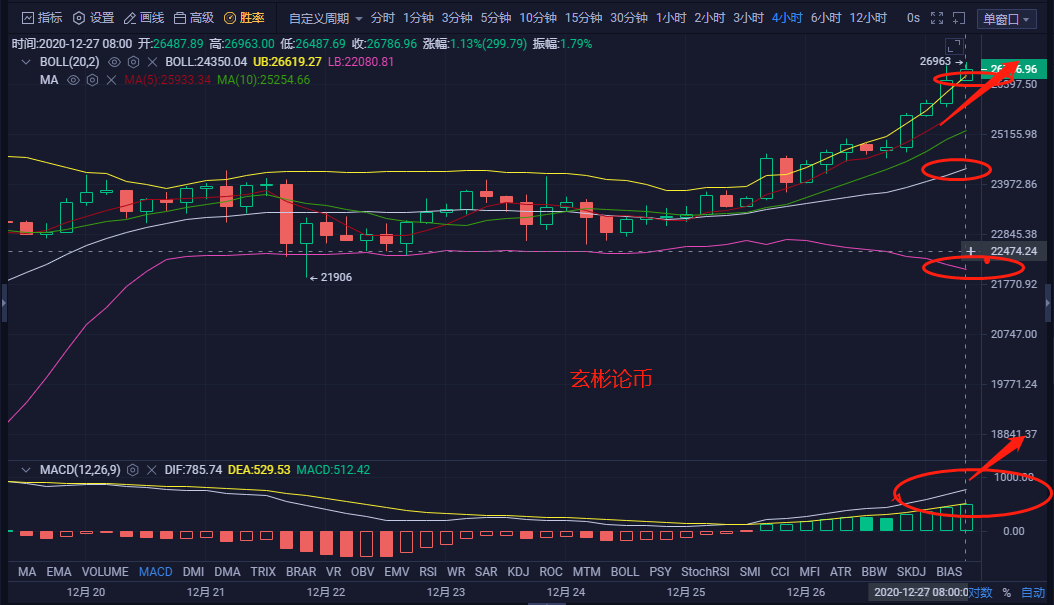This screenshot has height=605, width=1054.
Task: Switch the chart to 对数 log scale
Action: 979,592
